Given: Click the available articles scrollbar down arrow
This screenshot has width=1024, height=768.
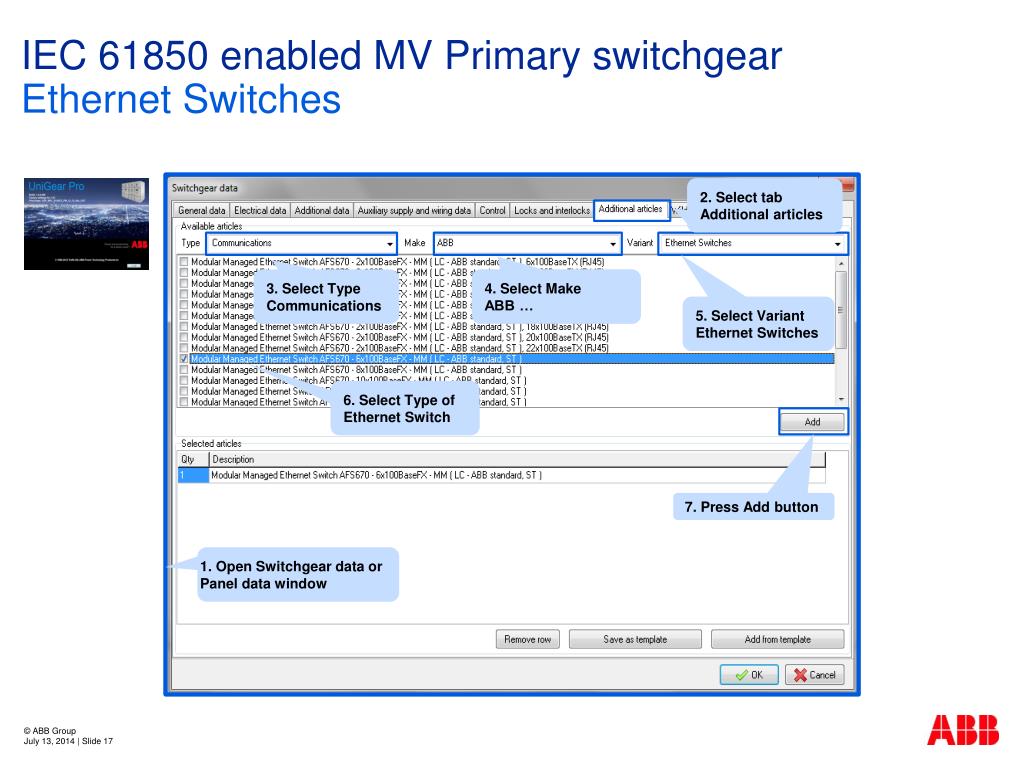Looking at the screenshot, I should [x=841, y=399].
